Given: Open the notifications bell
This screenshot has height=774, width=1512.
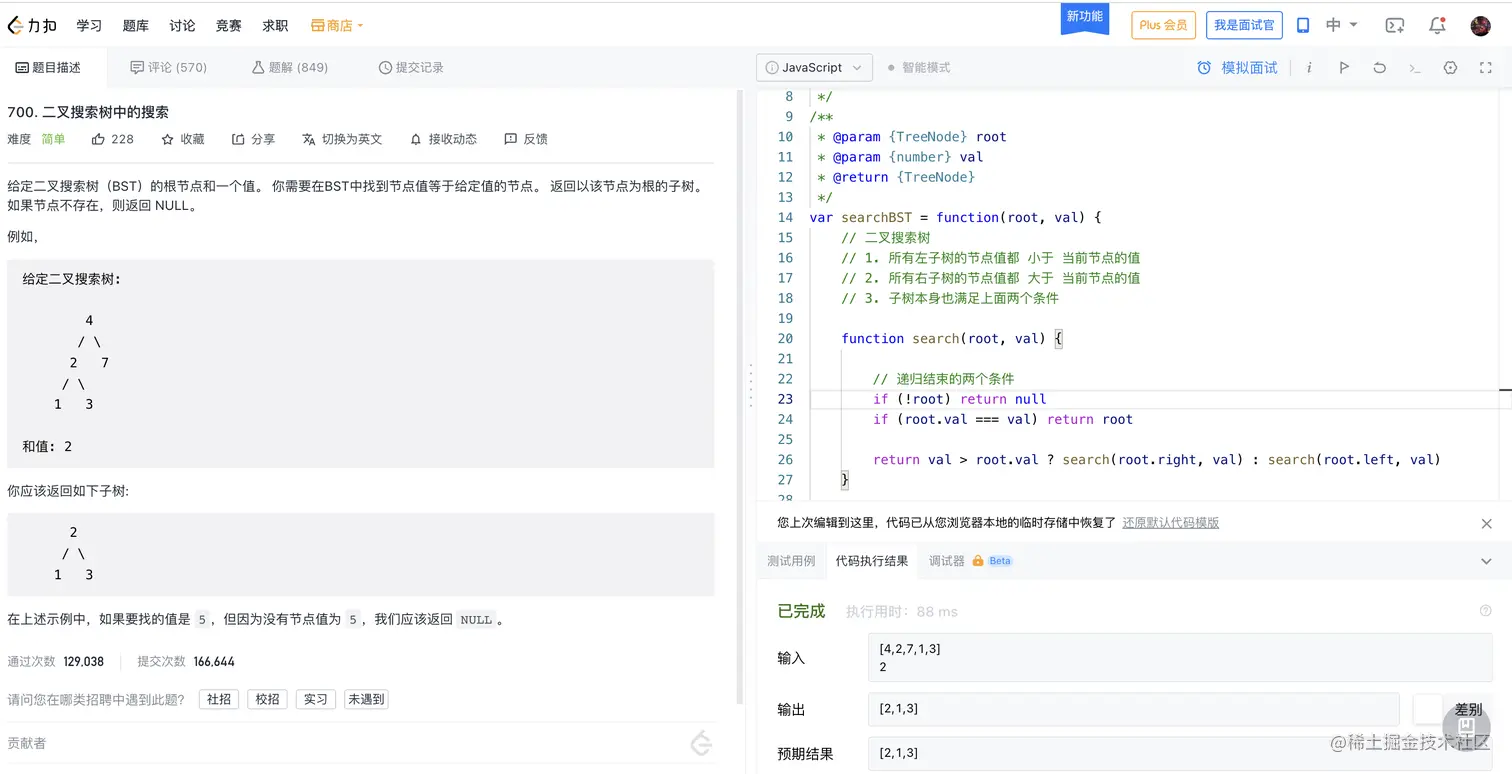Looking at the screenshot, I should pos(1437,25).
